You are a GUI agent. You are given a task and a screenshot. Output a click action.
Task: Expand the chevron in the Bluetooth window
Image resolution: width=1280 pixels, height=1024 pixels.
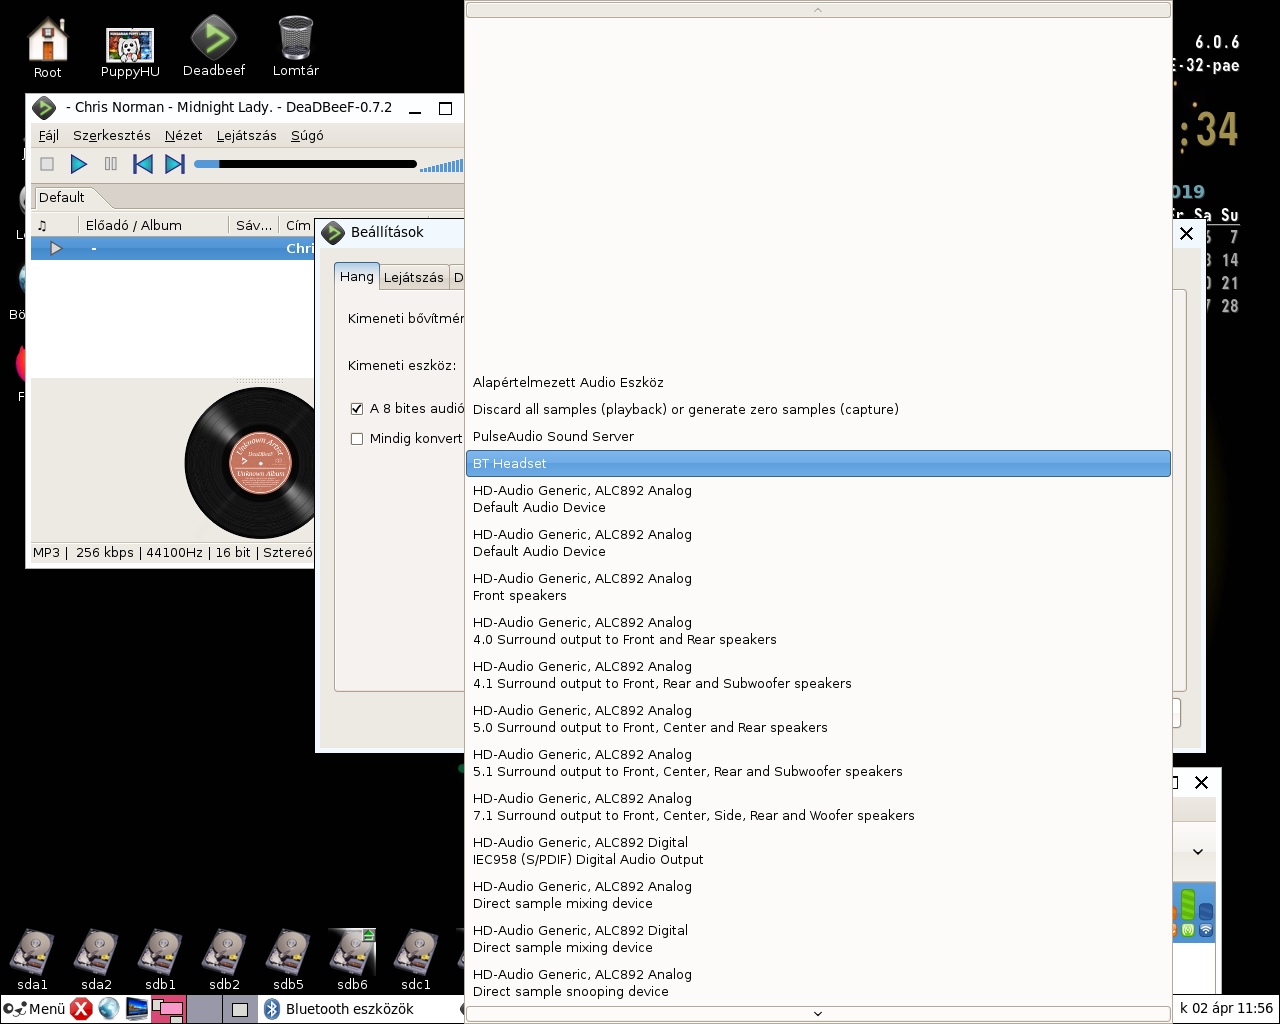[1198, 852]
